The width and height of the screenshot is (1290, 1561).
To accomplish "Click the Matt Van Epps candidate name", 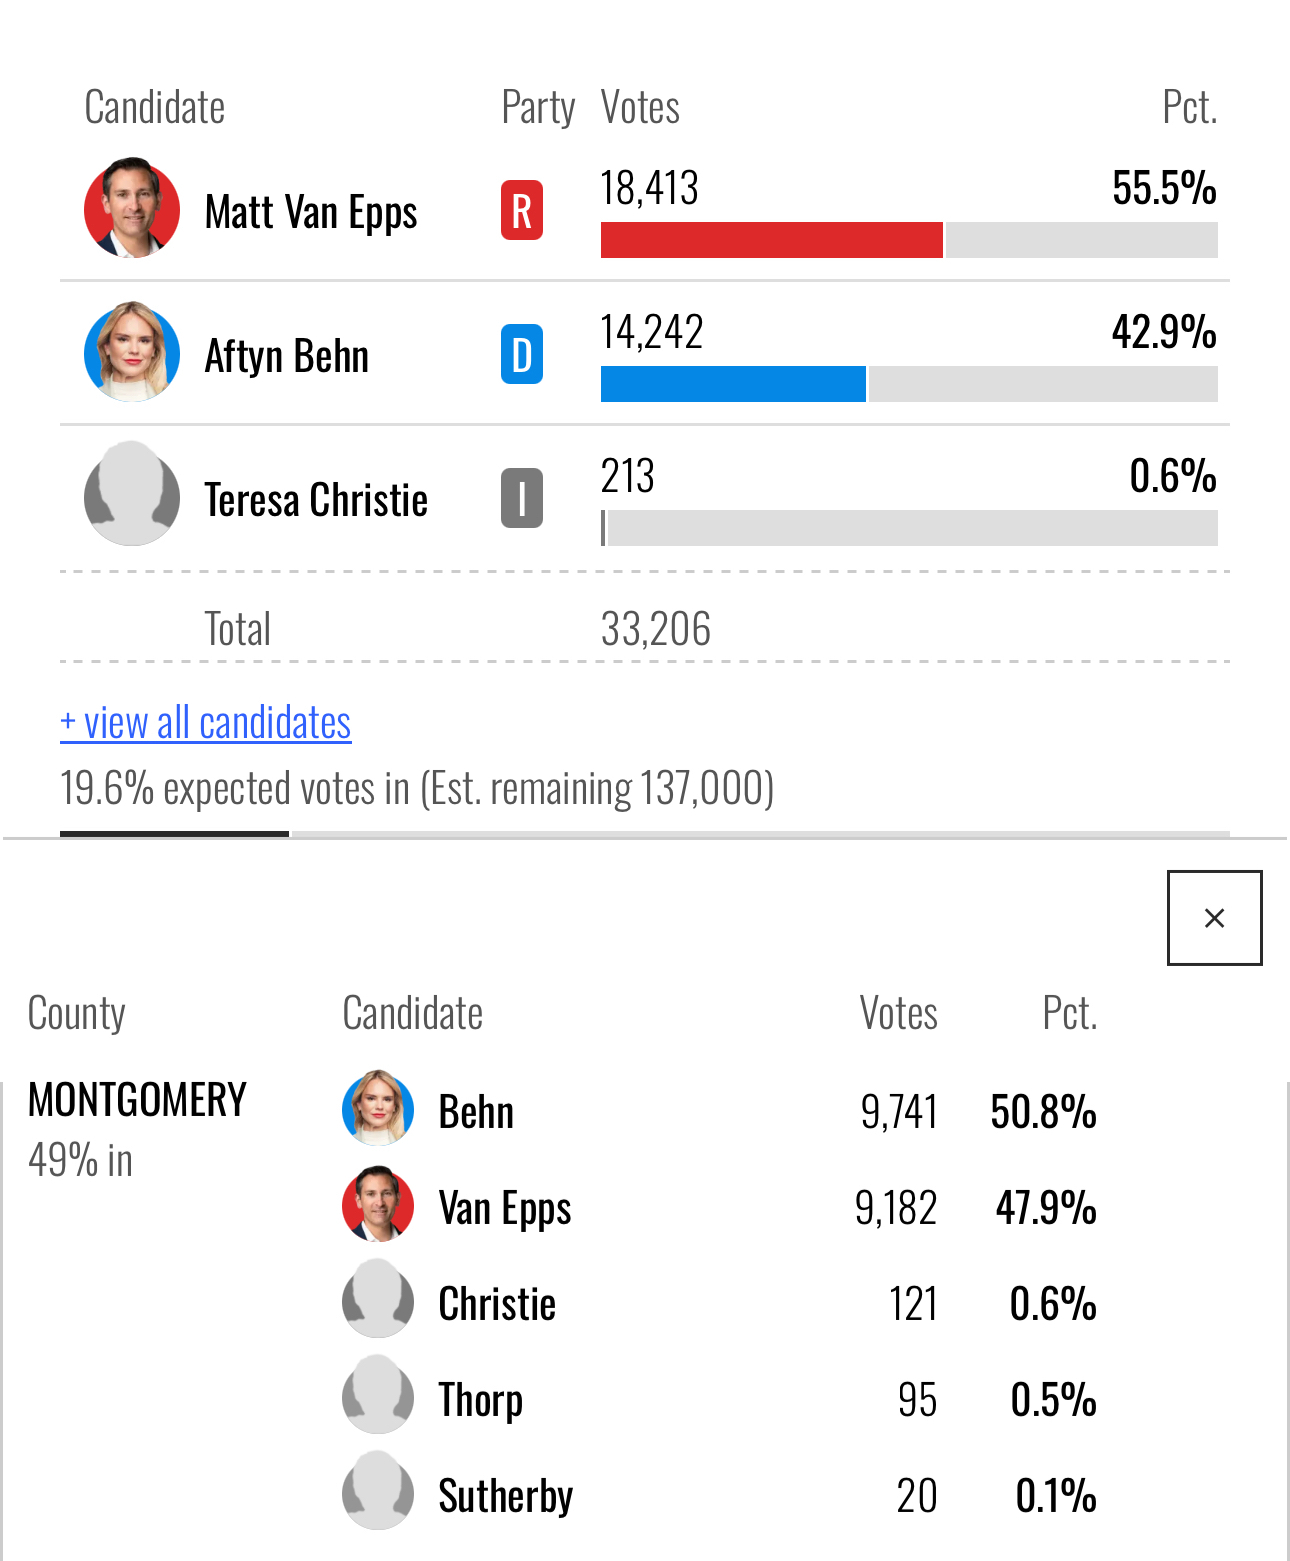I will [x=311, y=212].
